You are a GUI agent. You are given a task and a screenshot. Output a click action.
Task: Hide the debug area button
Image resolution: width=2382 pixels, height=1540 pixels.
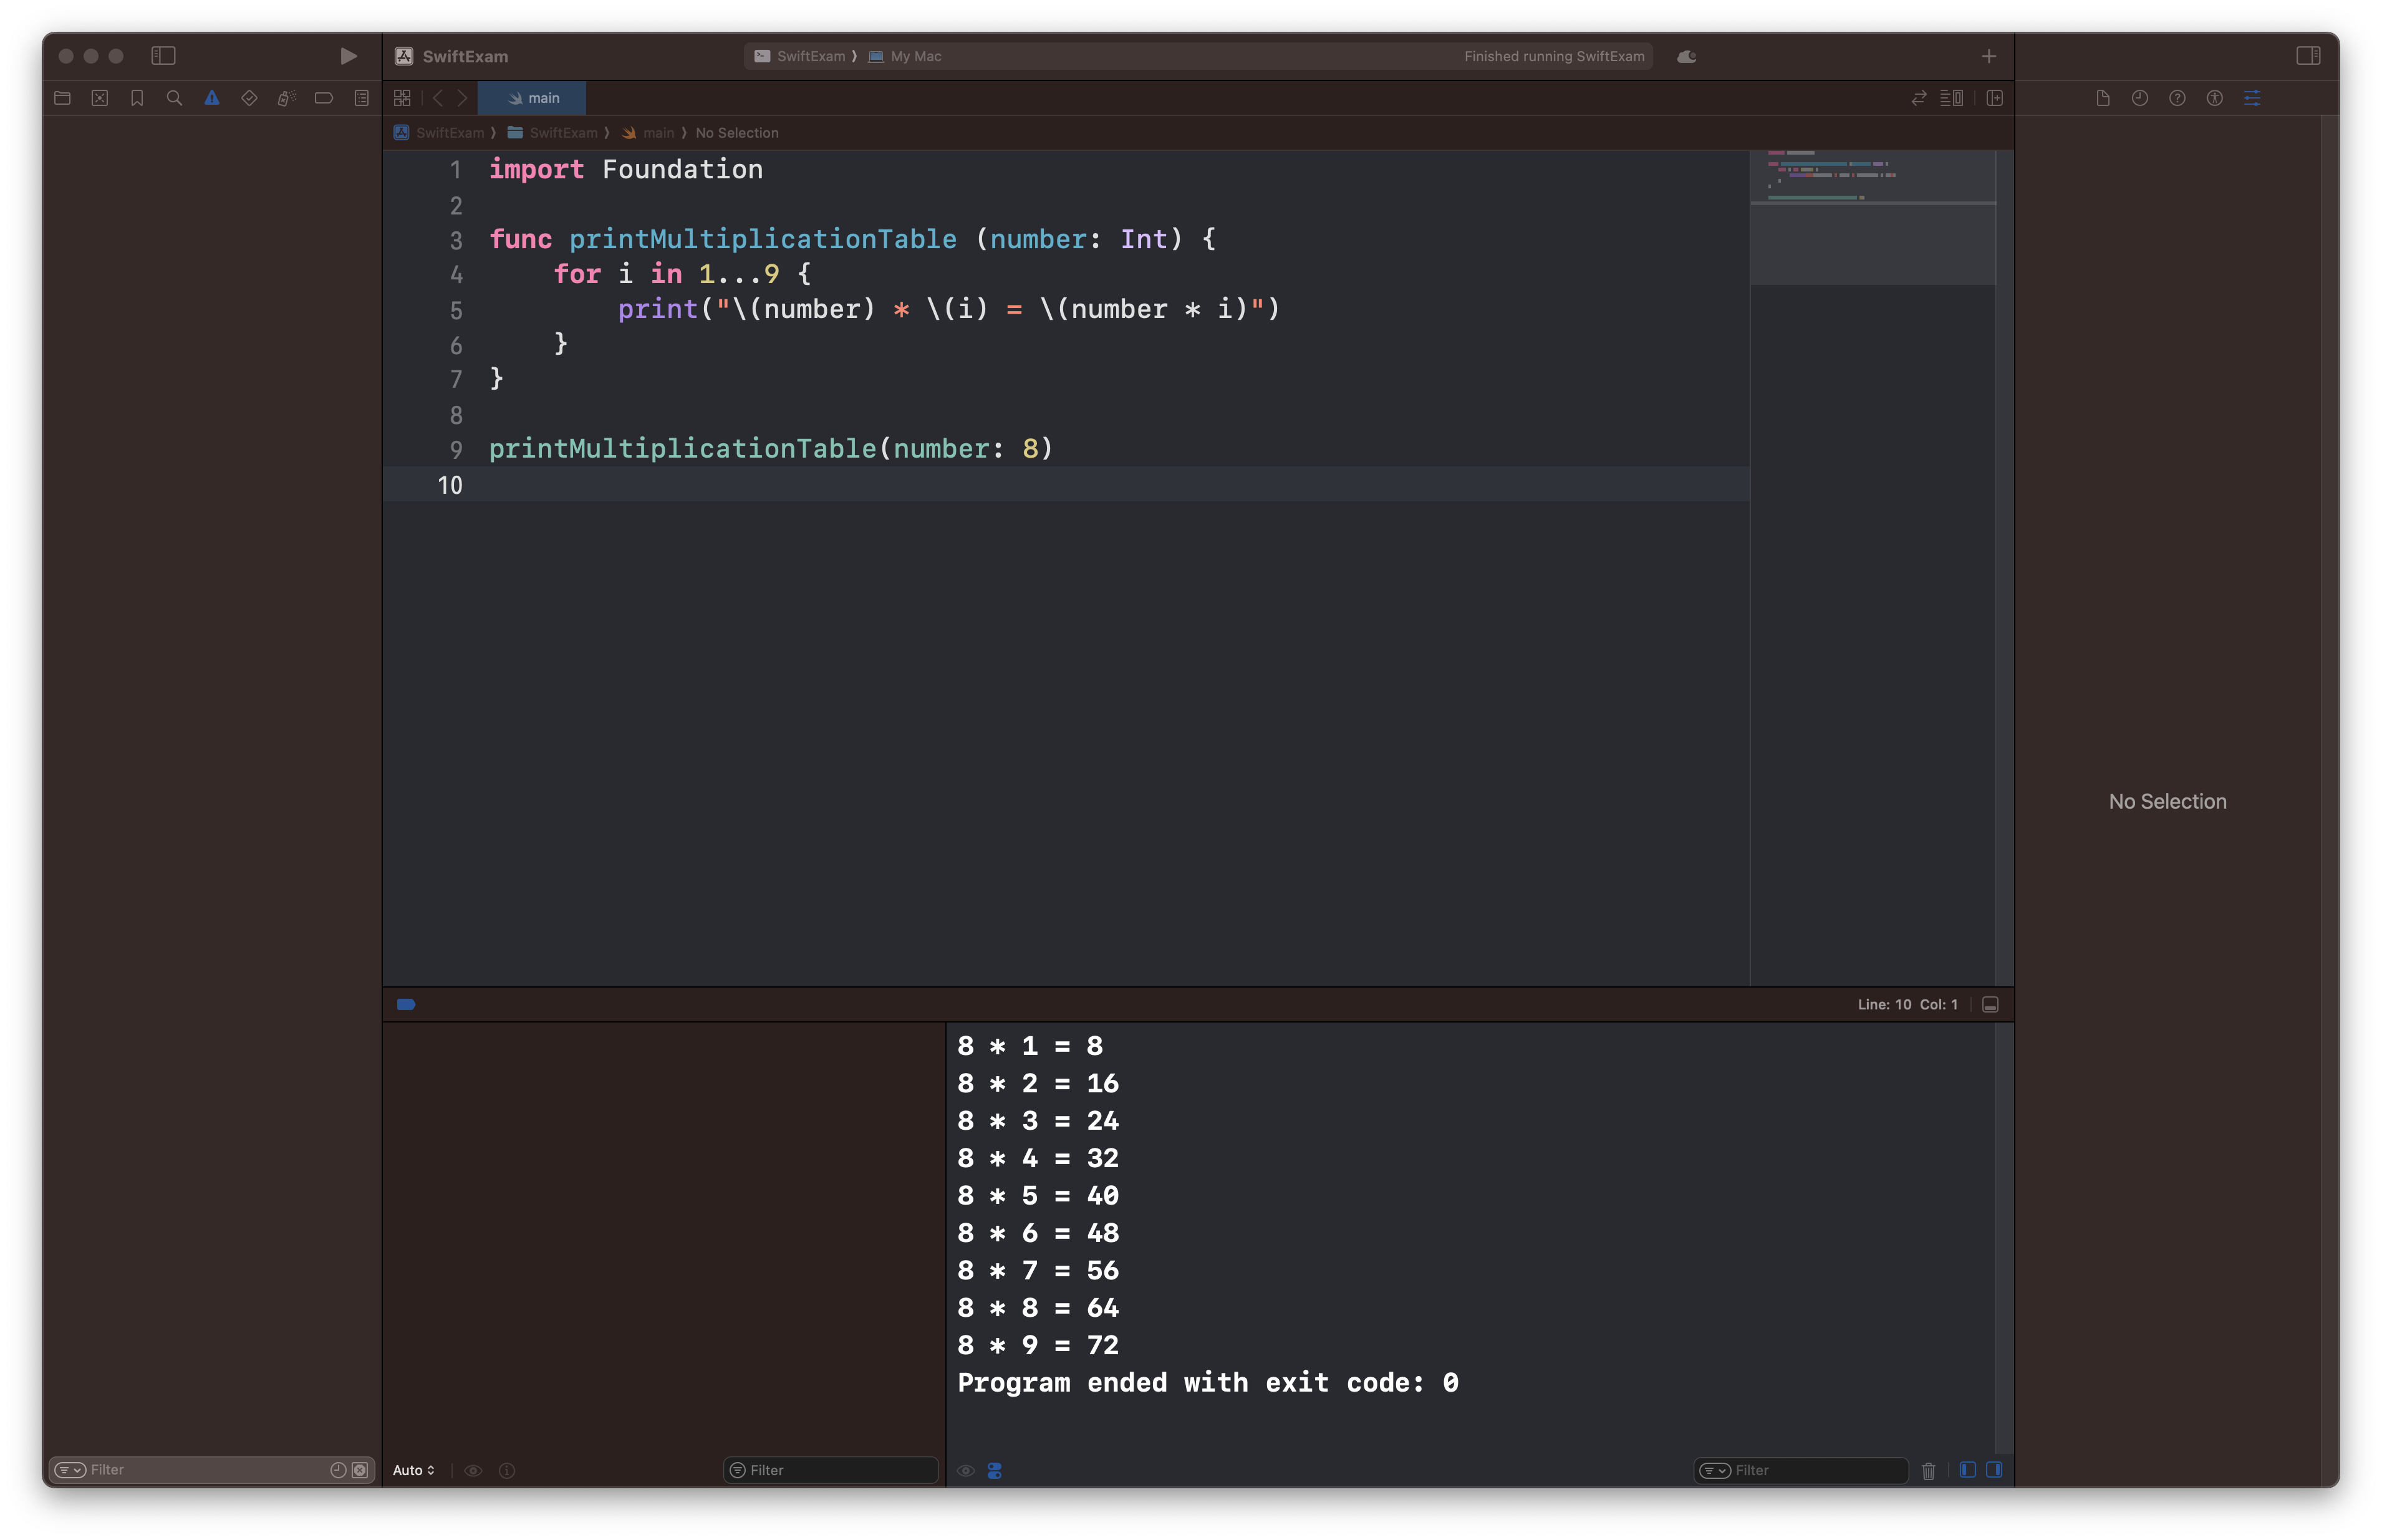(1990, 1004)
